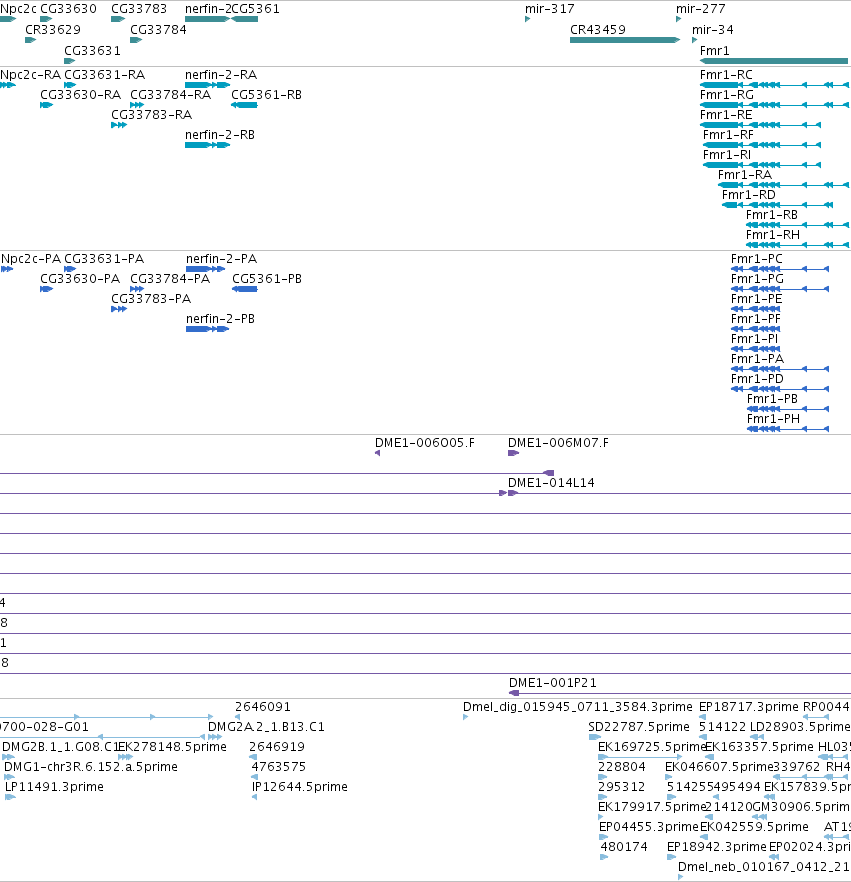Select BAC end DME1-006O05.F
The image size is (851, 882).
point(425,443)
